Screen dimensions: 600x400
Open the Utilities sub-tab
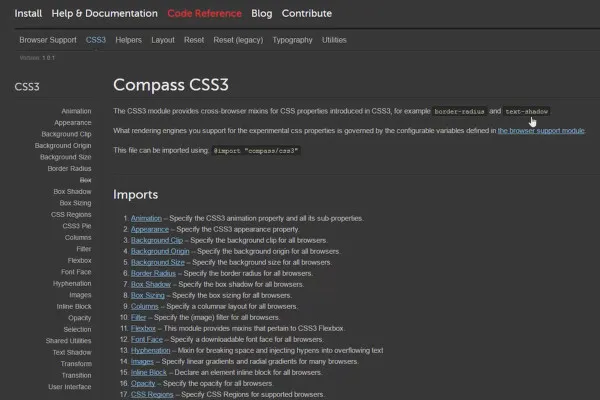pyautogui.click(x=334, y=40)
